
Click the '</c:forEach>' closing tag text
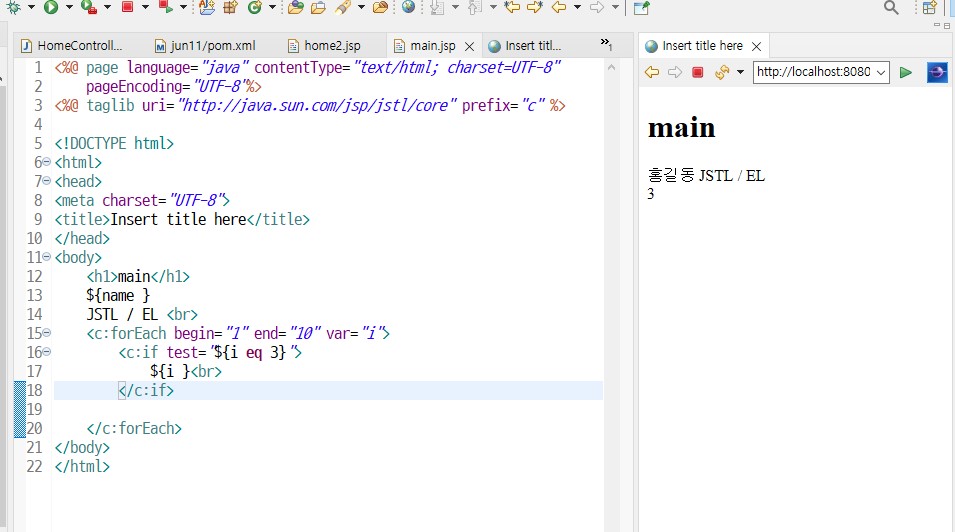(134, 428)
